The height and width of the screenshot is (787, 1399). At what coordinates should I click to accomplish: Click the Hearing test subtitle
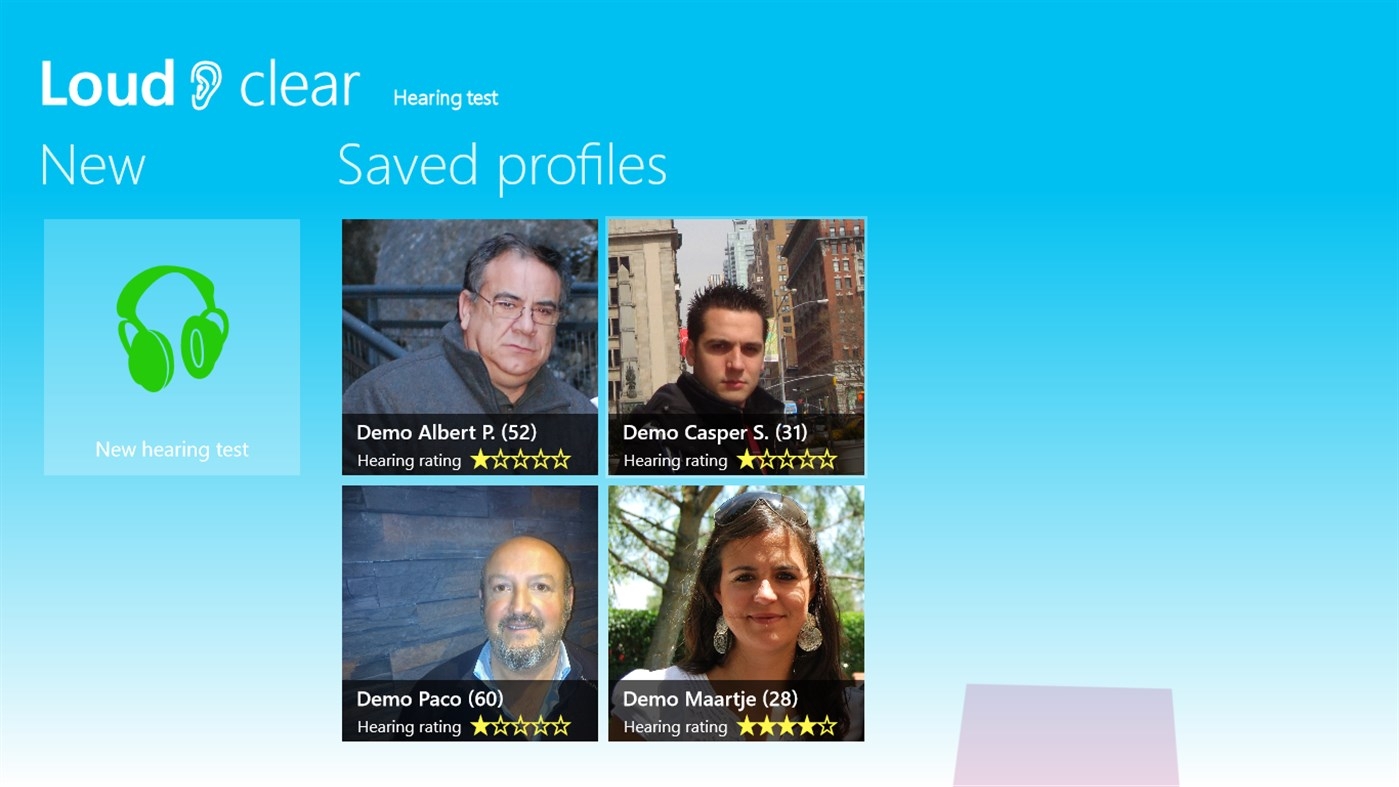445,98
